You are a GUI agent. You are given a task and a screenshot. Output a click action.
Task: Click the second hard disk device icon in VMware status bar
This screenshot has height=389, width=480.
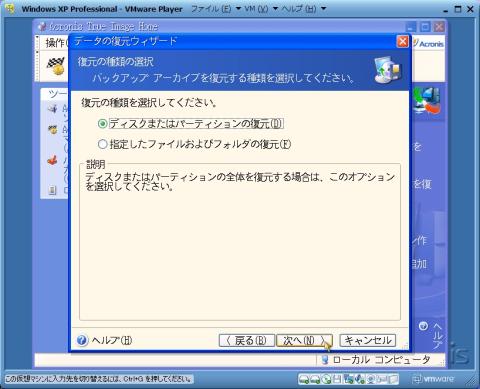pos(315,379)
